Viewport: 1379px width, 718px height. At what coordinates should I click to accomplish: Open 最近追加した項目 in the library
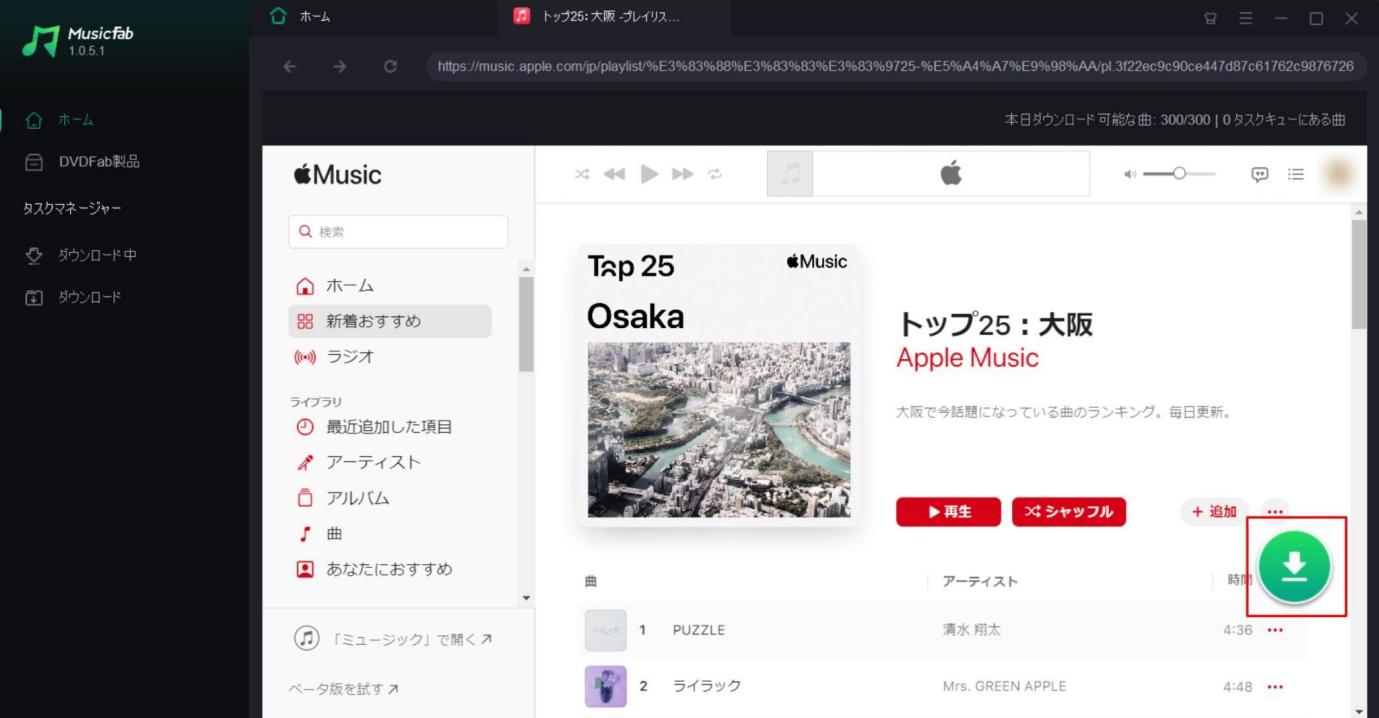pyautogui.click(x=390, y=427)
